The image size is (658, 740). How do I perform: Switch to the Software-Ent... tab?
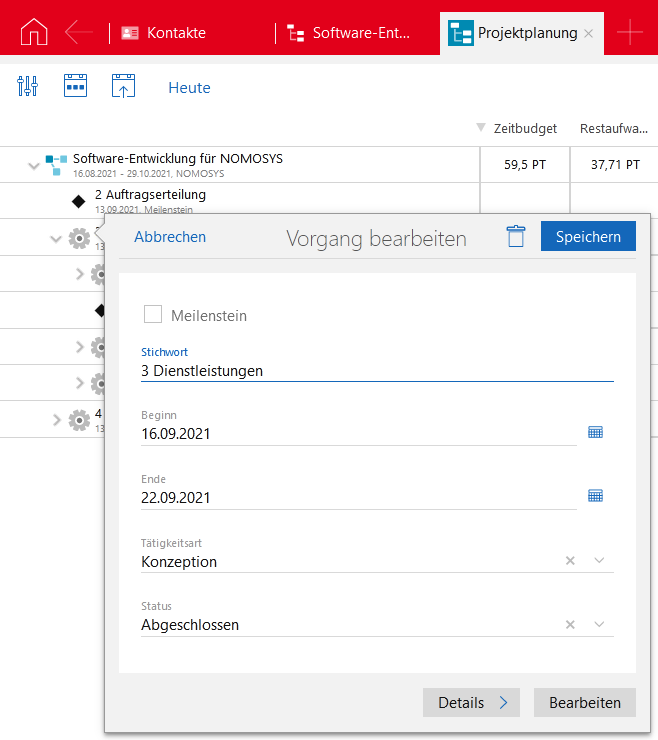coord(360,33)
